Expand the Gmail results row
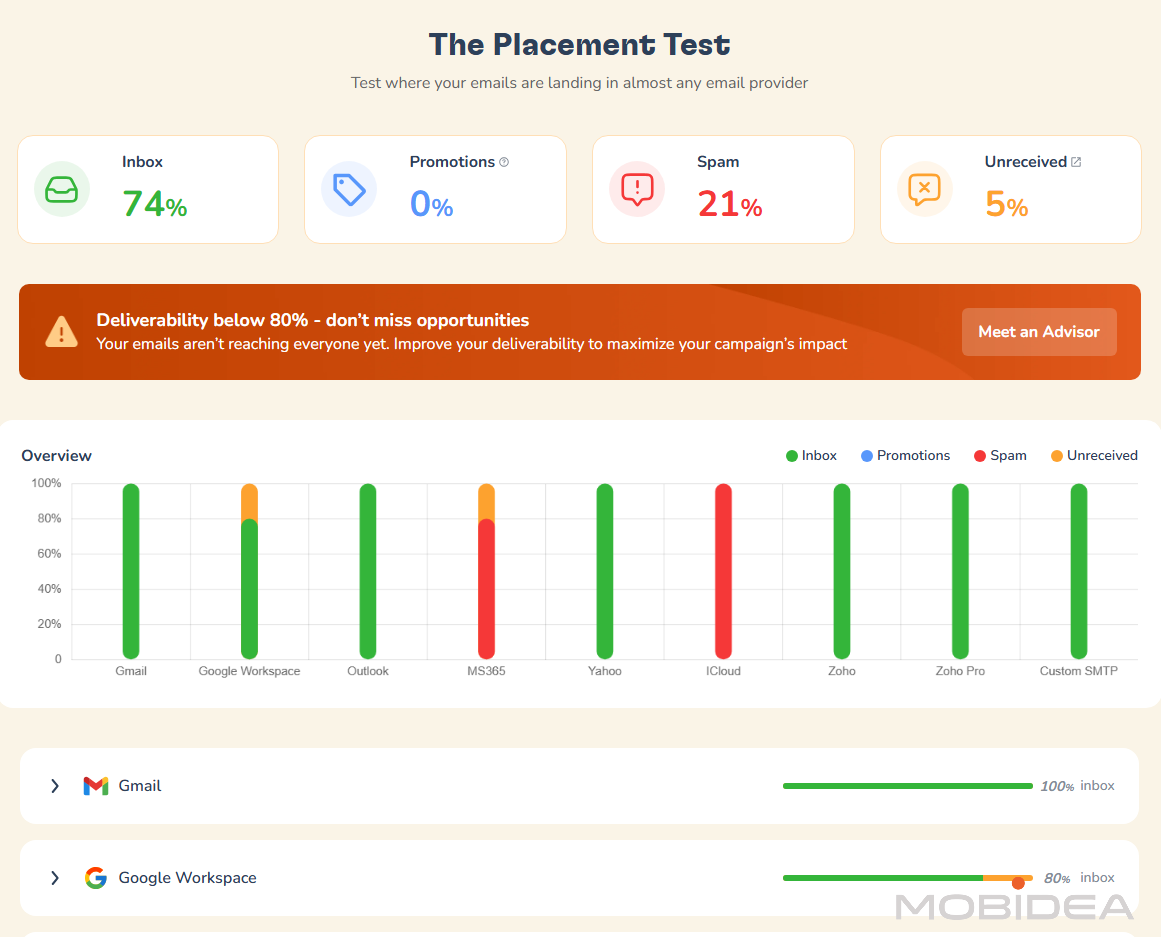The image size is (1161, 937). [x=55, y=786]
